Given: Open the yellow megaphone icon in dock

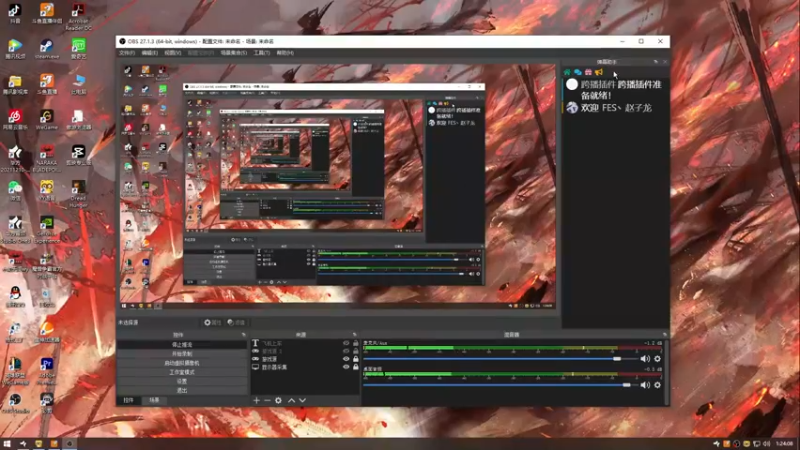Looking at the screenshot, I should (599, 72).
